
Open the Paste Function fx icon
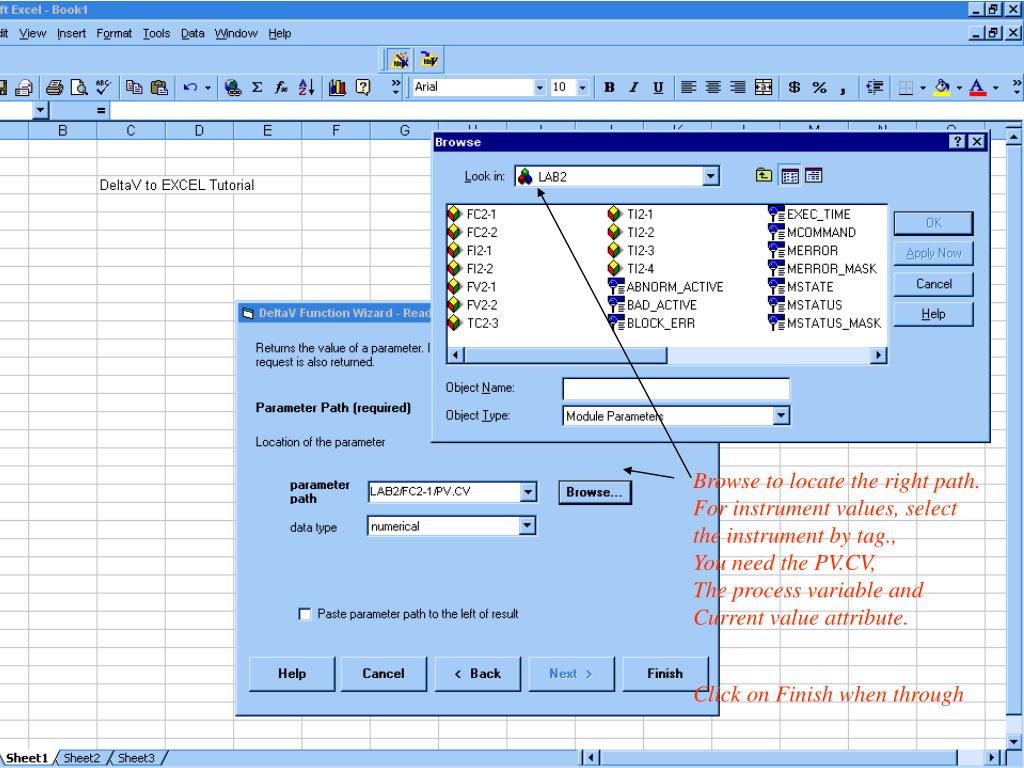point(281,88)
